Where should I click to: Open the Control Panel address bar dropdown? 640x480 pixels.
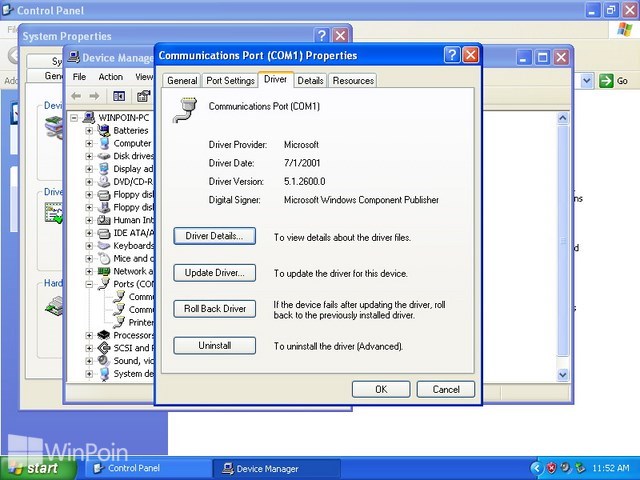(x=587, y=80)
